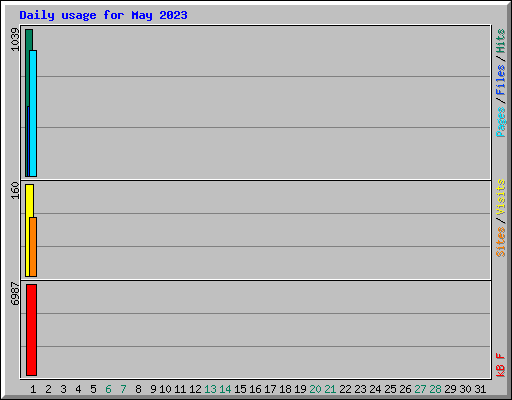Click day label 31 on the axis

pos(480,389)
